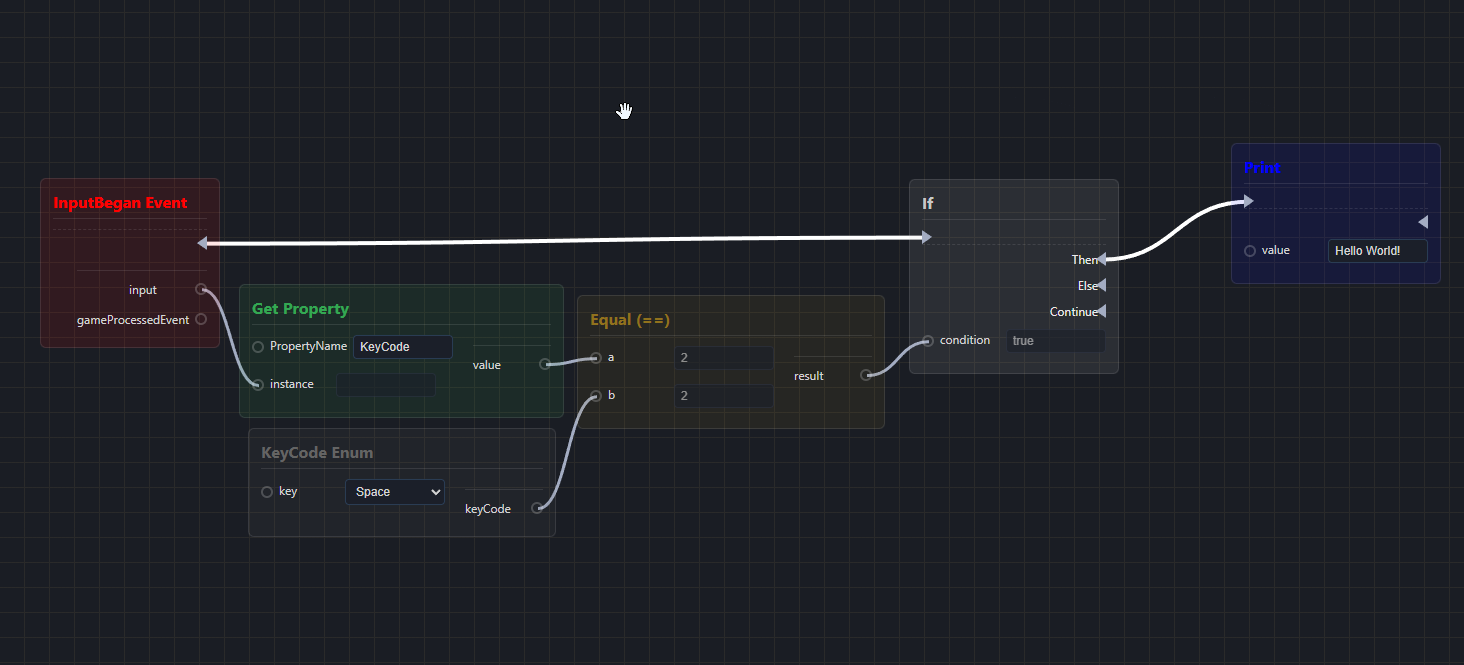This screenshot has height=665, width=1464.
Task: Click the 'b' input socket on Equal node
Action: [x=595, y=395]
